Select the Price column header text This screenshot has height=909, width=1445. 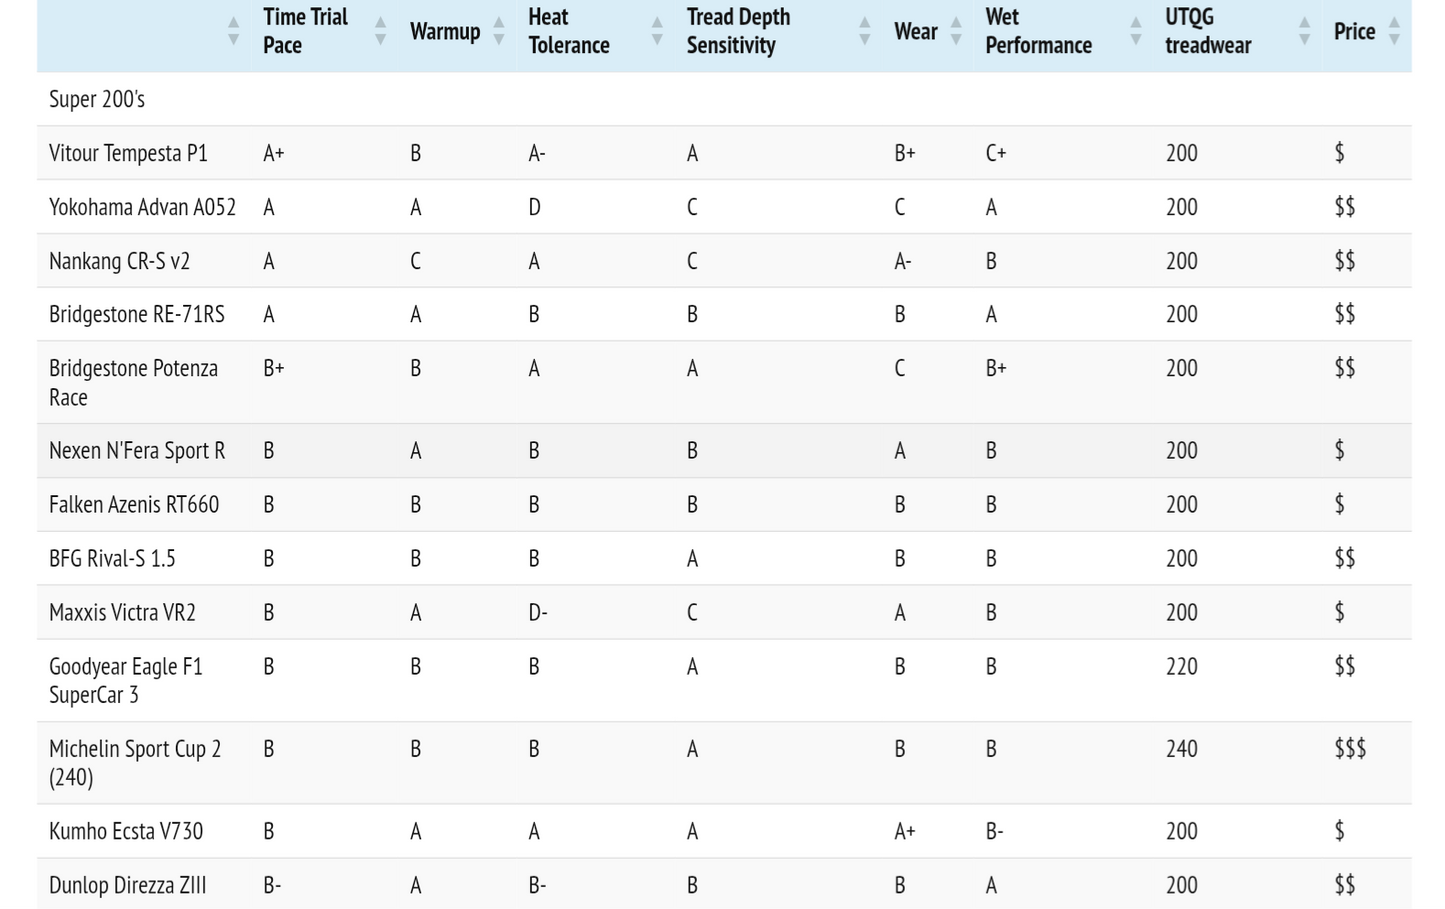click(x=1354, y=32)
